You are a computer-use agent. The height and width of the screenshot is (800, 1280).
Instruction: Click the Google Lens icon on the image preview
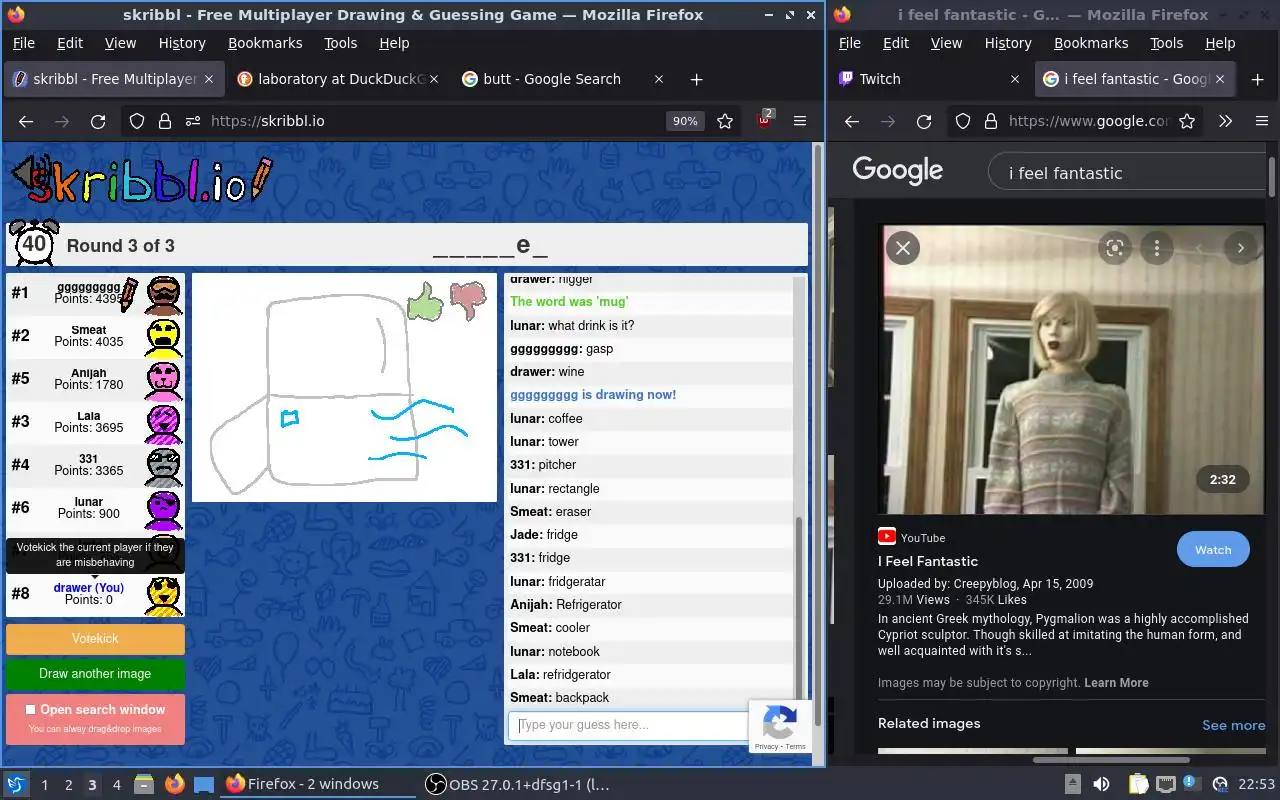click(1115, 247)
